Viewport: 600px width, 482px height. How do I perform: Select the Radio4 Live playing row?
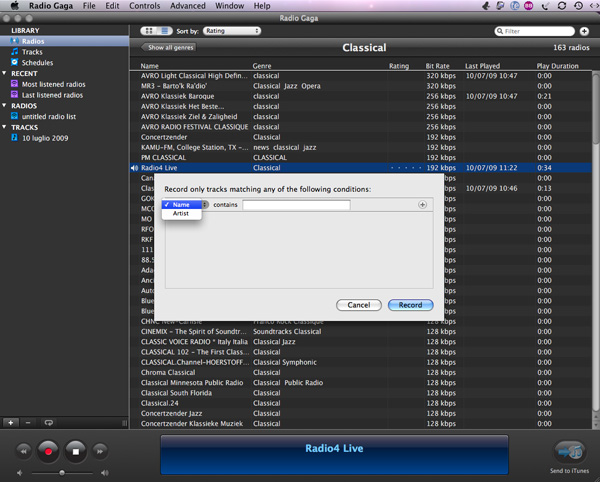(360, 168)
